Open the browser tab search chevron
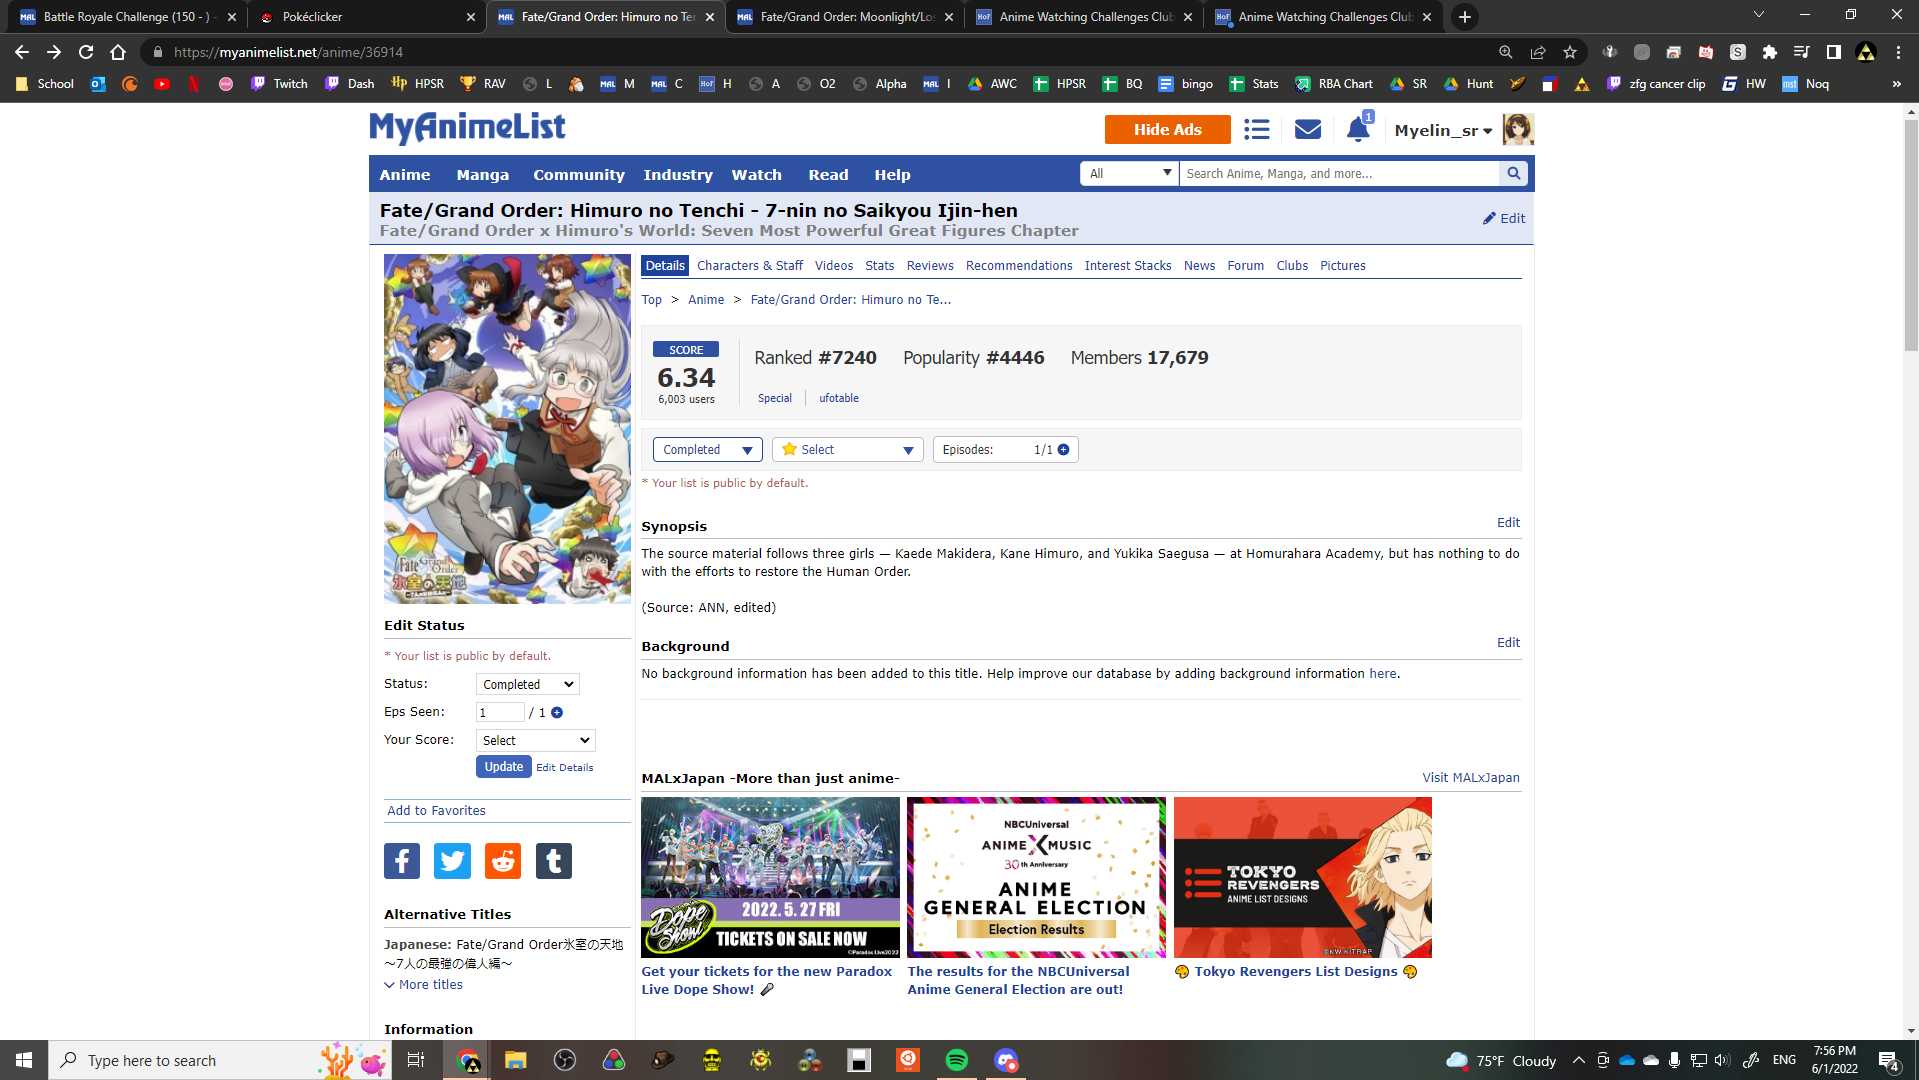The width and height of the screenshot is (1919, 1080). pyautogui.click(x=1759, y=15)
